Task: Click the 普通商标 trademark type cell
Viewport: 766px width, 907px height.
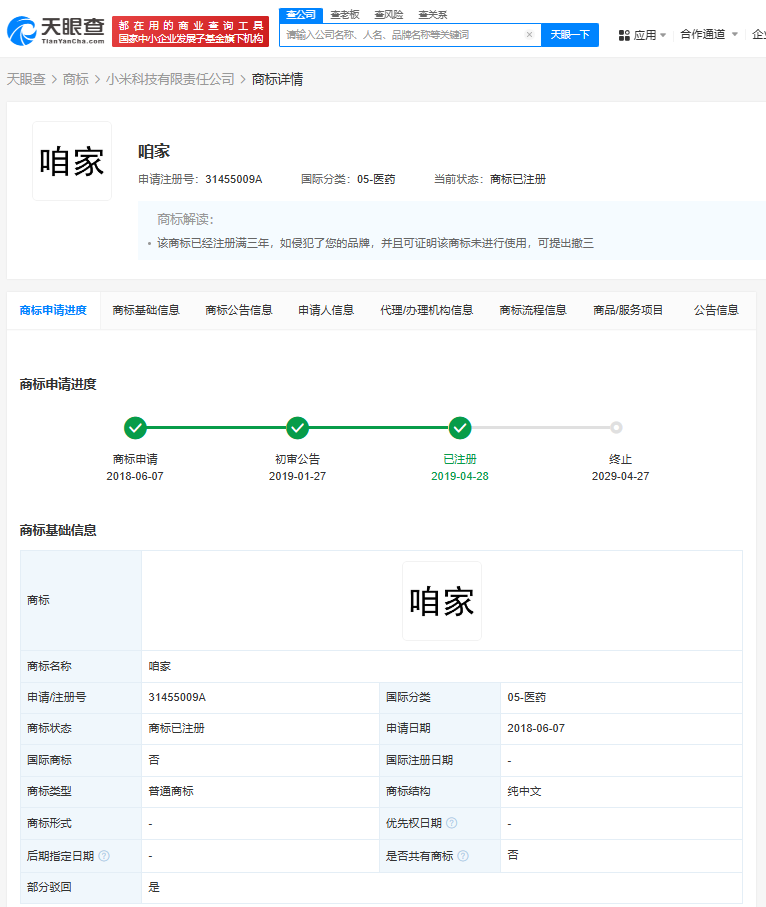Action: pos(260,791)
